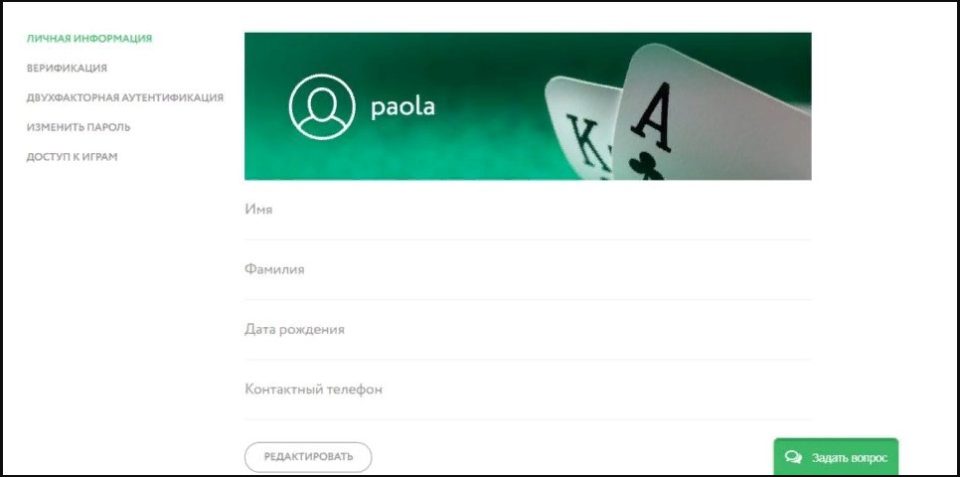The width and height of the screenshot is (960, 477).
Task: Select the Дата рождения field
Action: [x=528, y=329]
